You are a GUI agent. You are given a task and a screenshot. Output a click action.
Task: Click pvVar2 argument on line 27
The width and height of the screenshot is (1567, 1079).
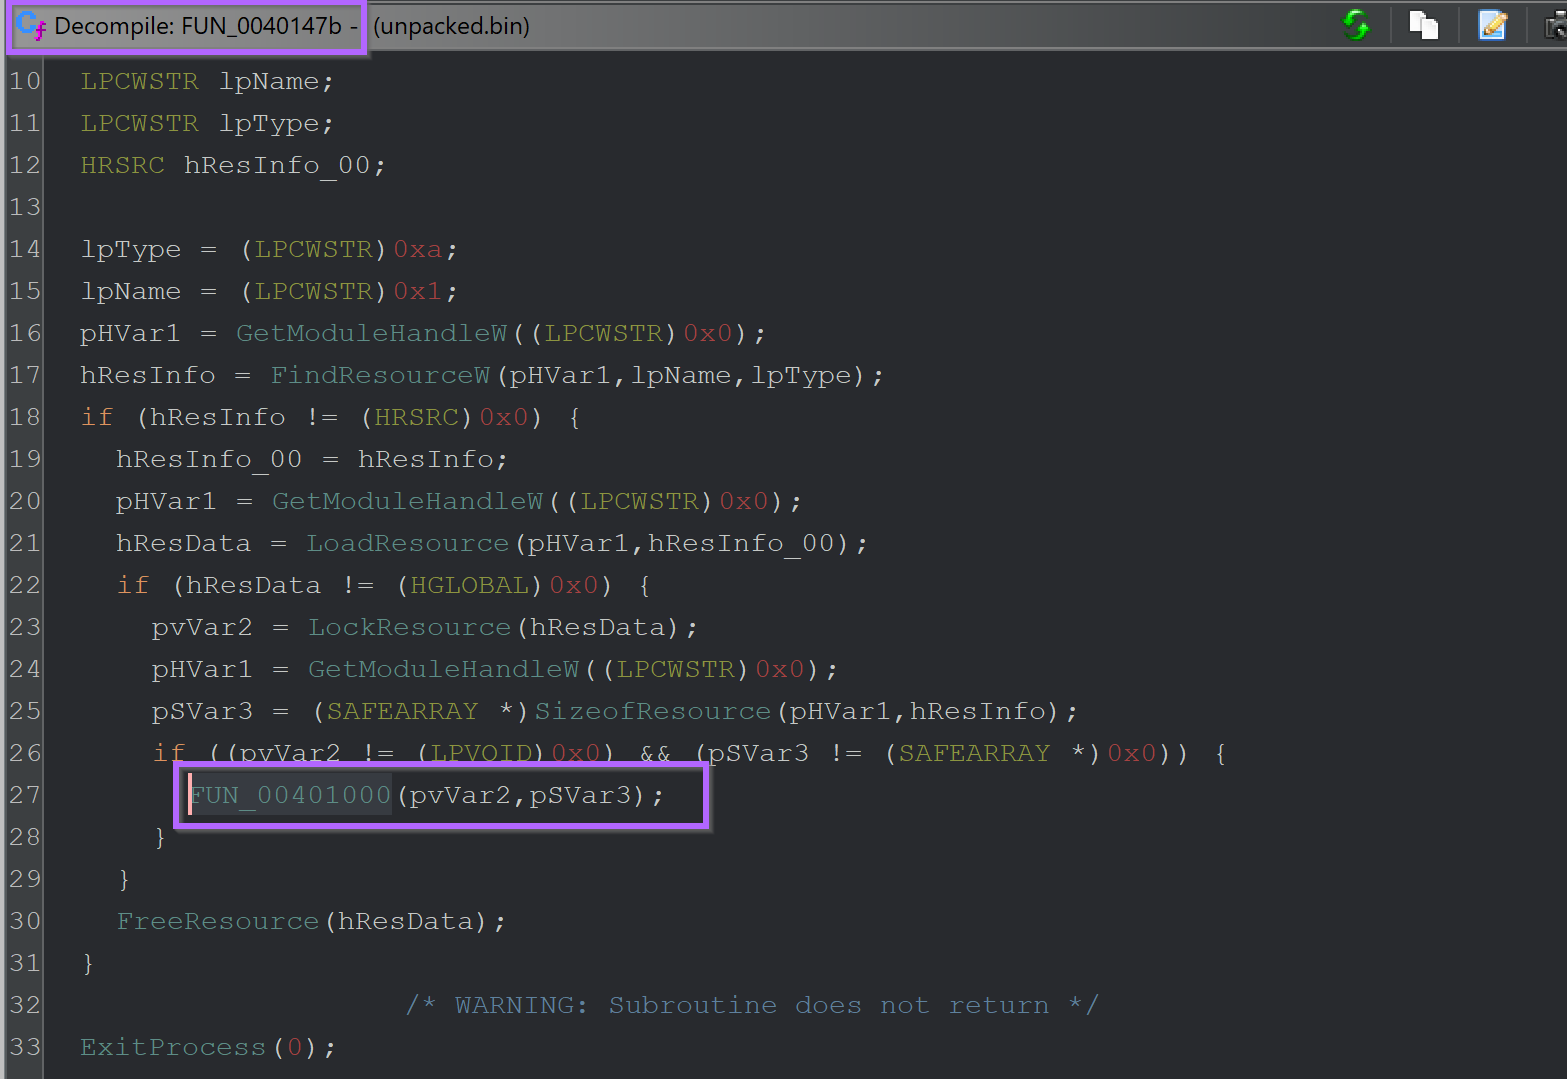pyautogui.click(x=460, y=795)
